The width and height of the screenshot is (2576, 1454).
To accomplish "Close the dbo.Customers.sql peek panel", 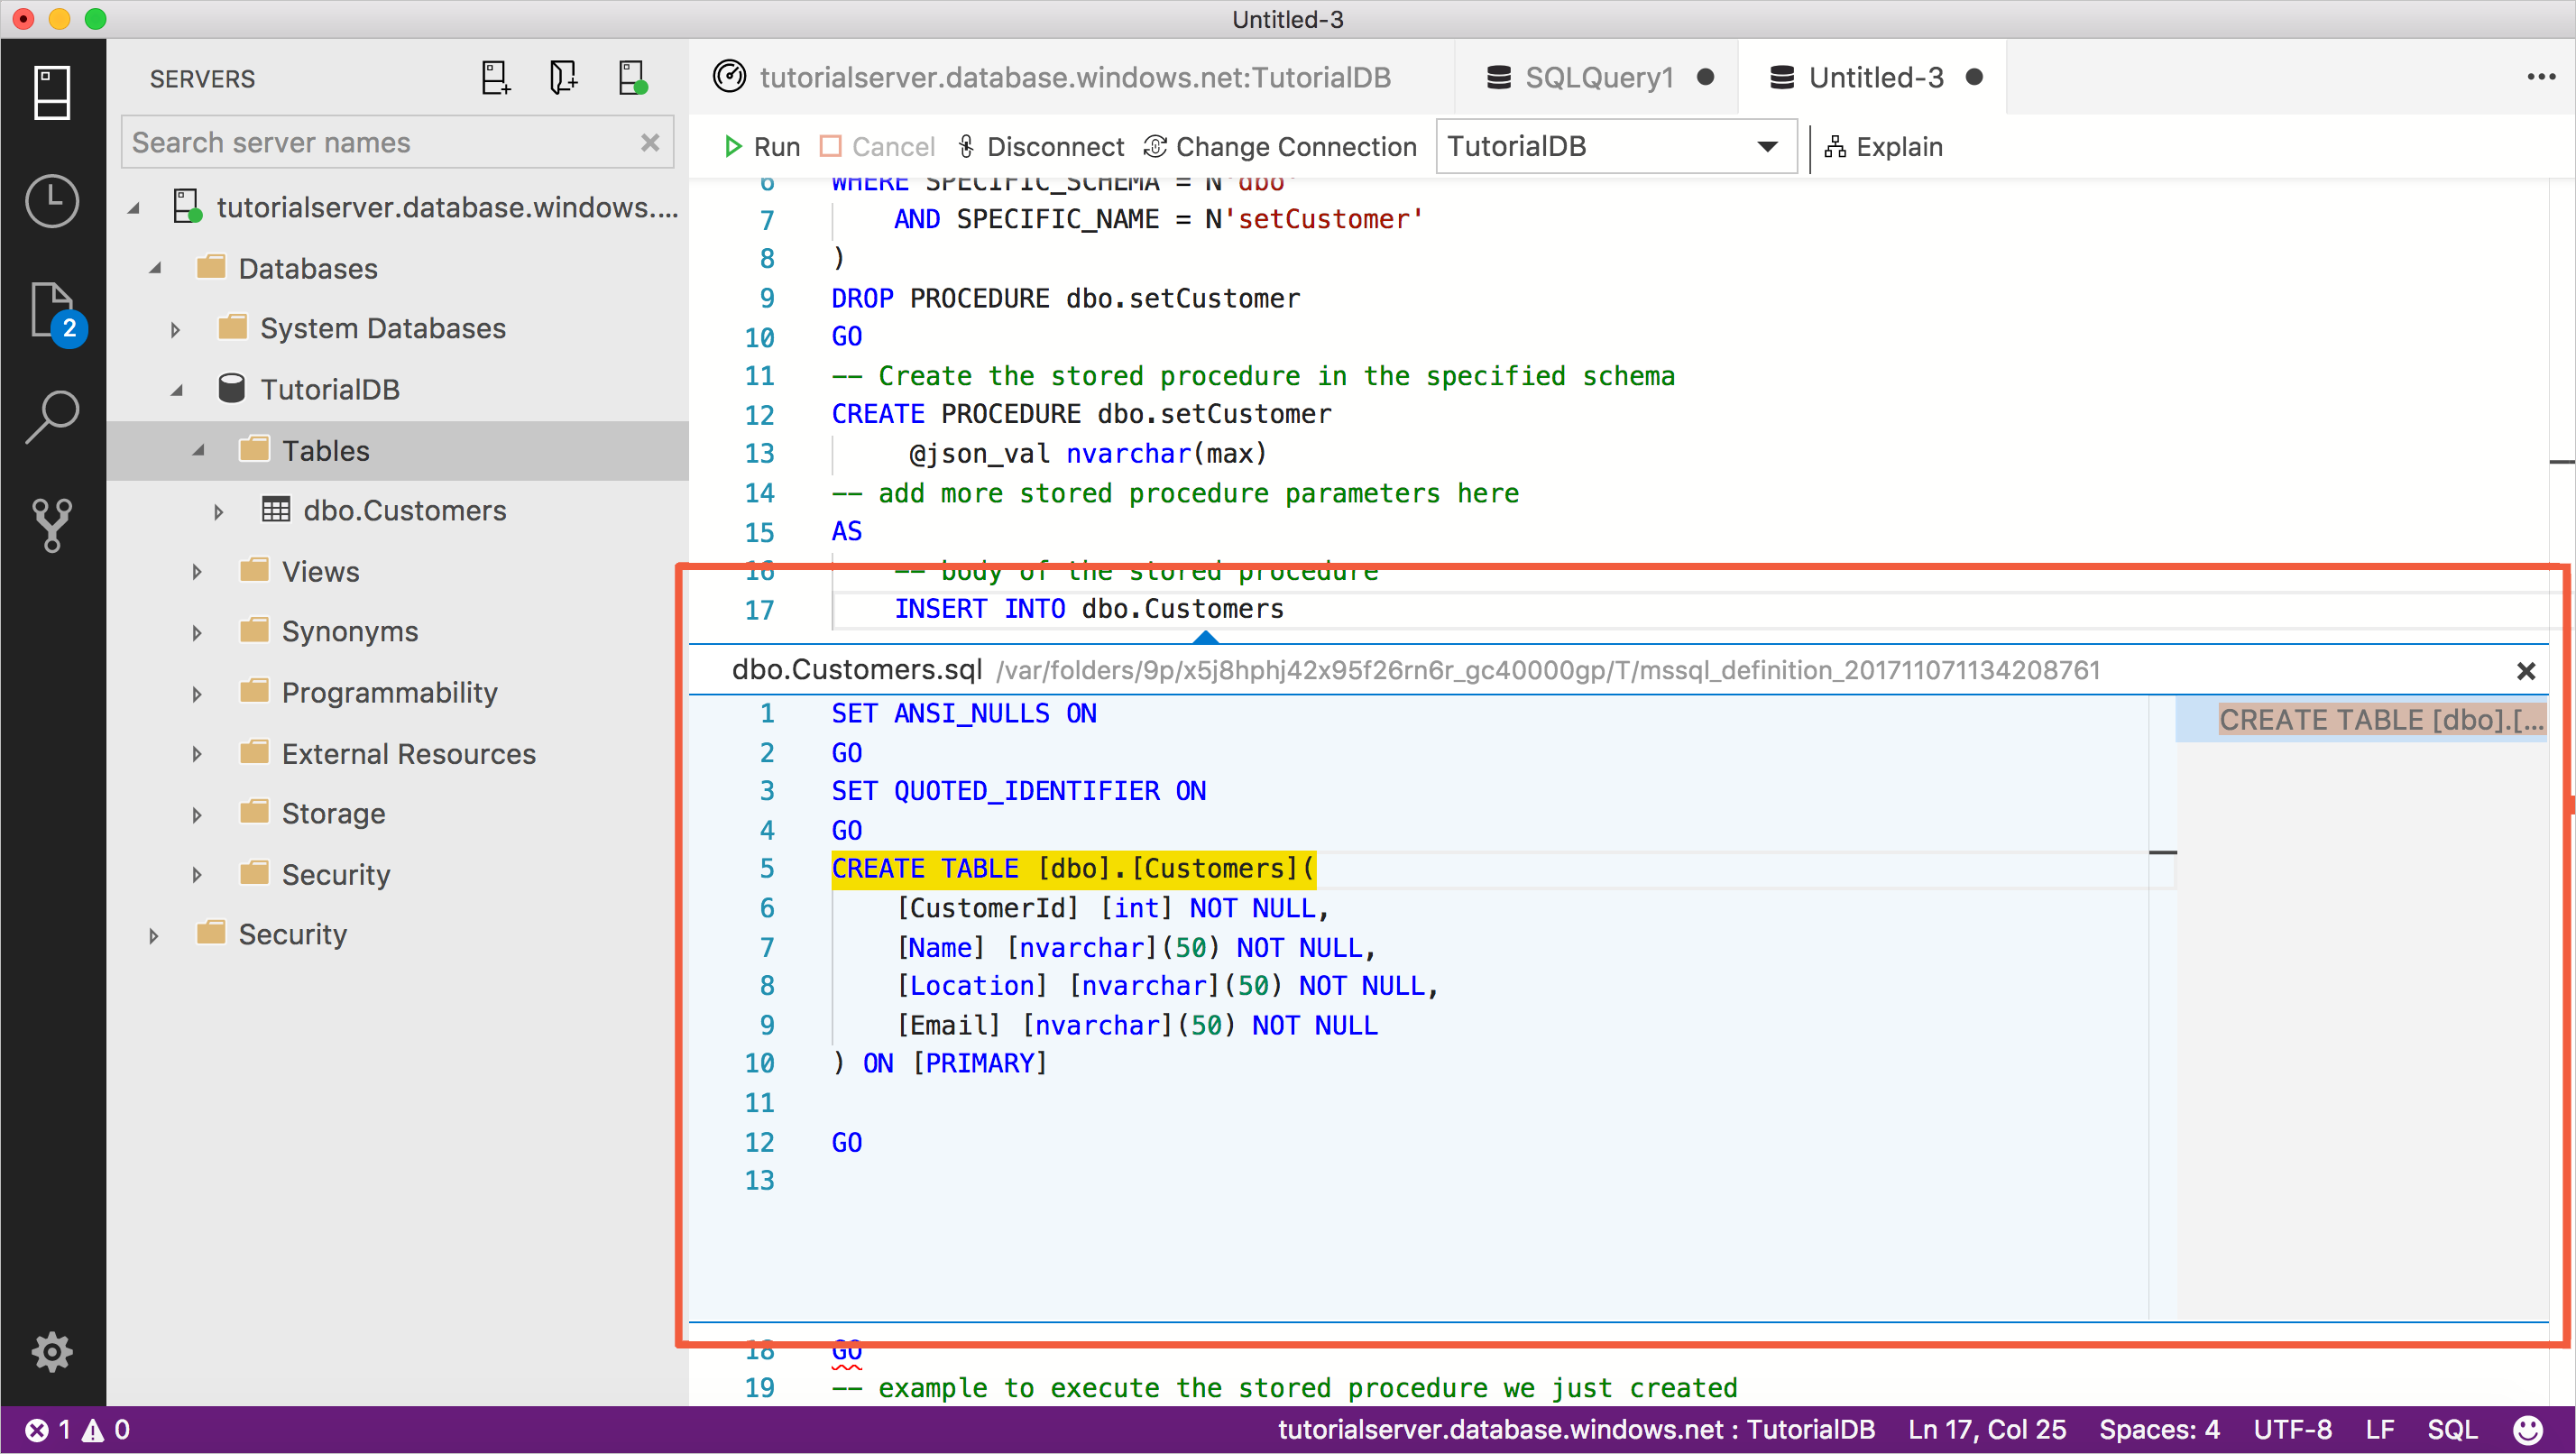I will pyautogui.click(x=2526, y=670).
